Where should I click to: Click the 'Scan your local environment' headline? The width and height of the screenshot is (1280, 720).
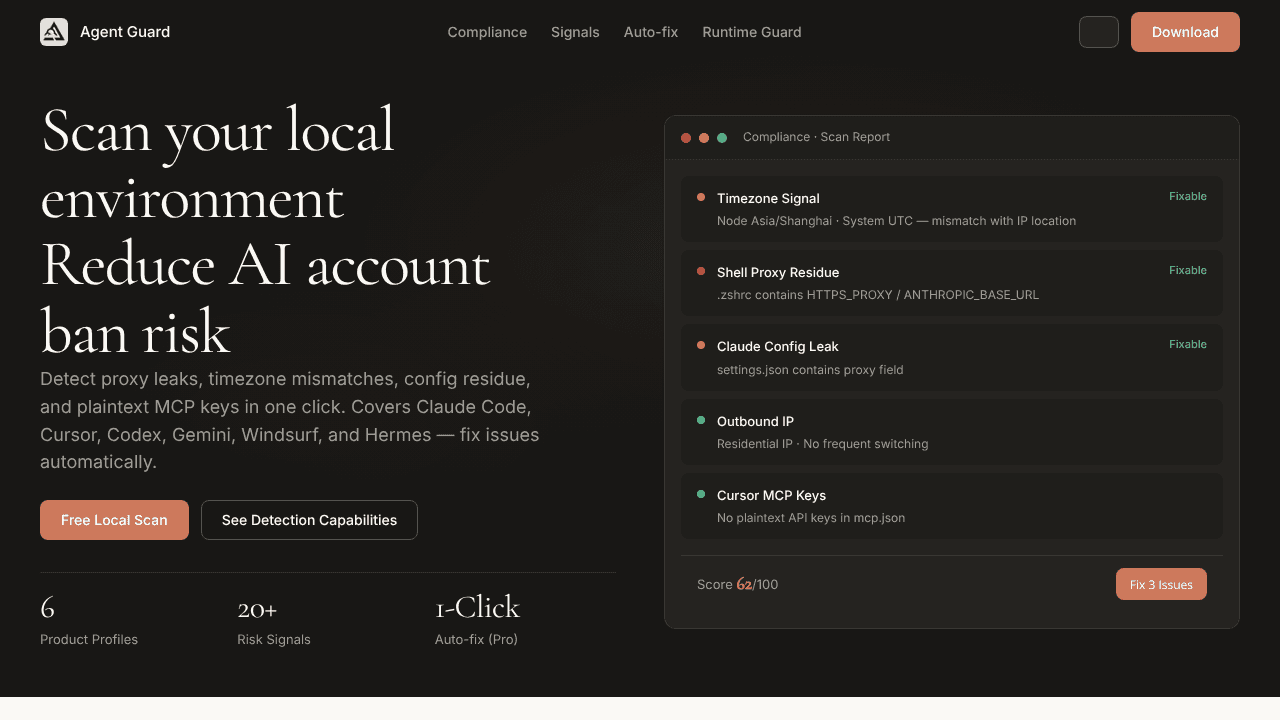(266, 231)
